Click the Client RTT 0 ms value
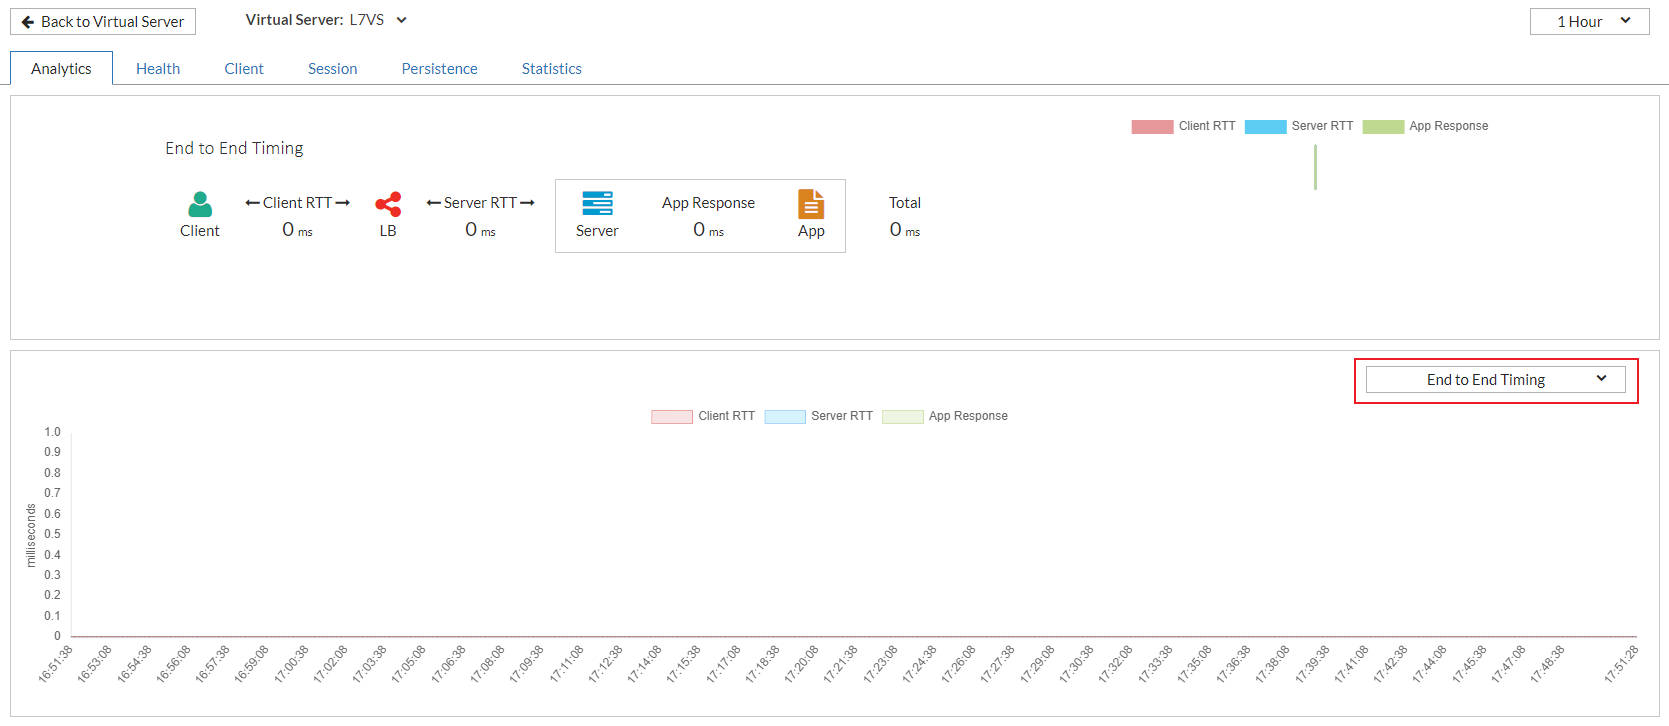 coord(297,230)
